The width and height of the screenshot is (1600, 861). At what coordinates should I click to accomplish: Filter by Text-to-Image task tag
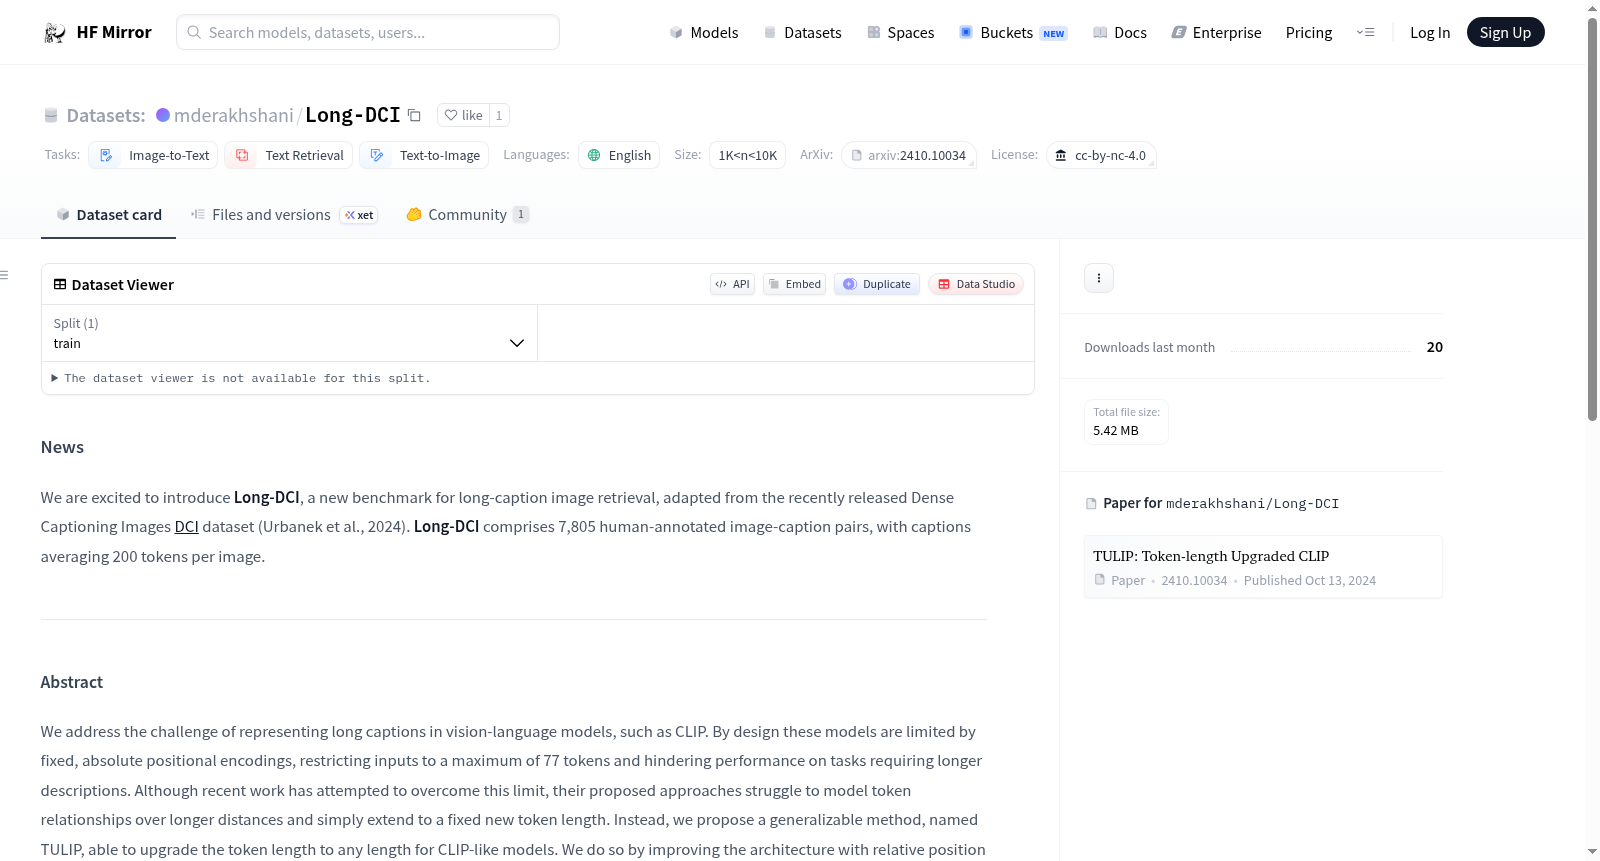click(x=424, y=155)
